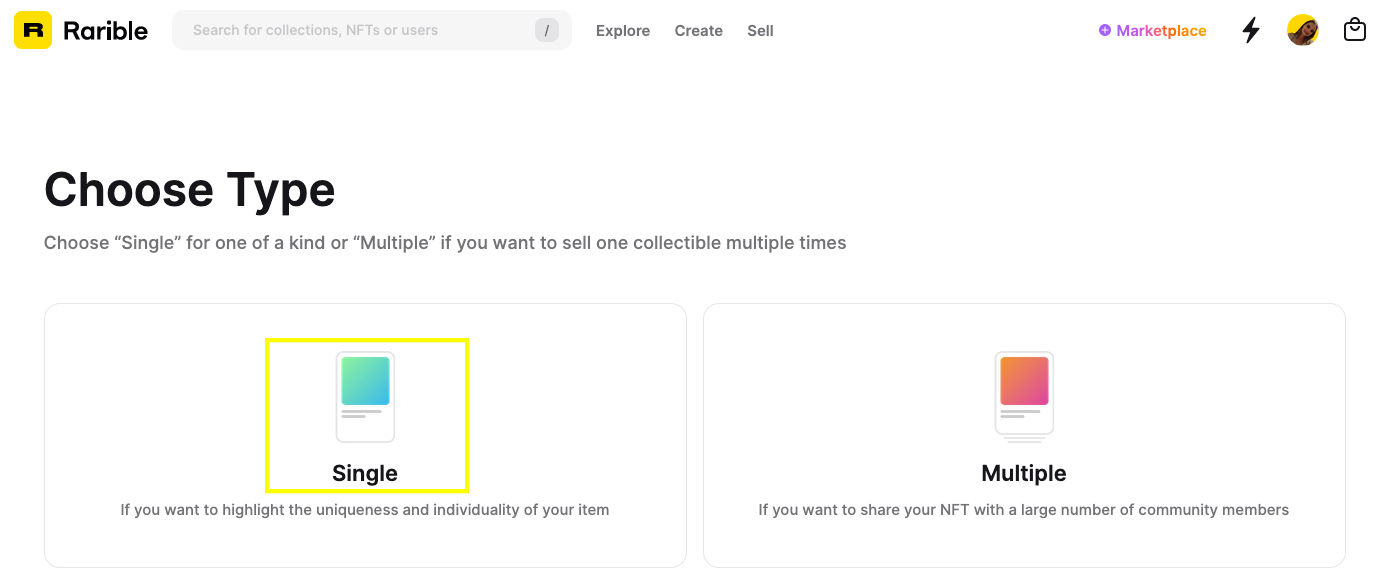Viewport: 1384px width, 584px height.
Task: Select Sell from the navigation
Action: click(760, 30)
